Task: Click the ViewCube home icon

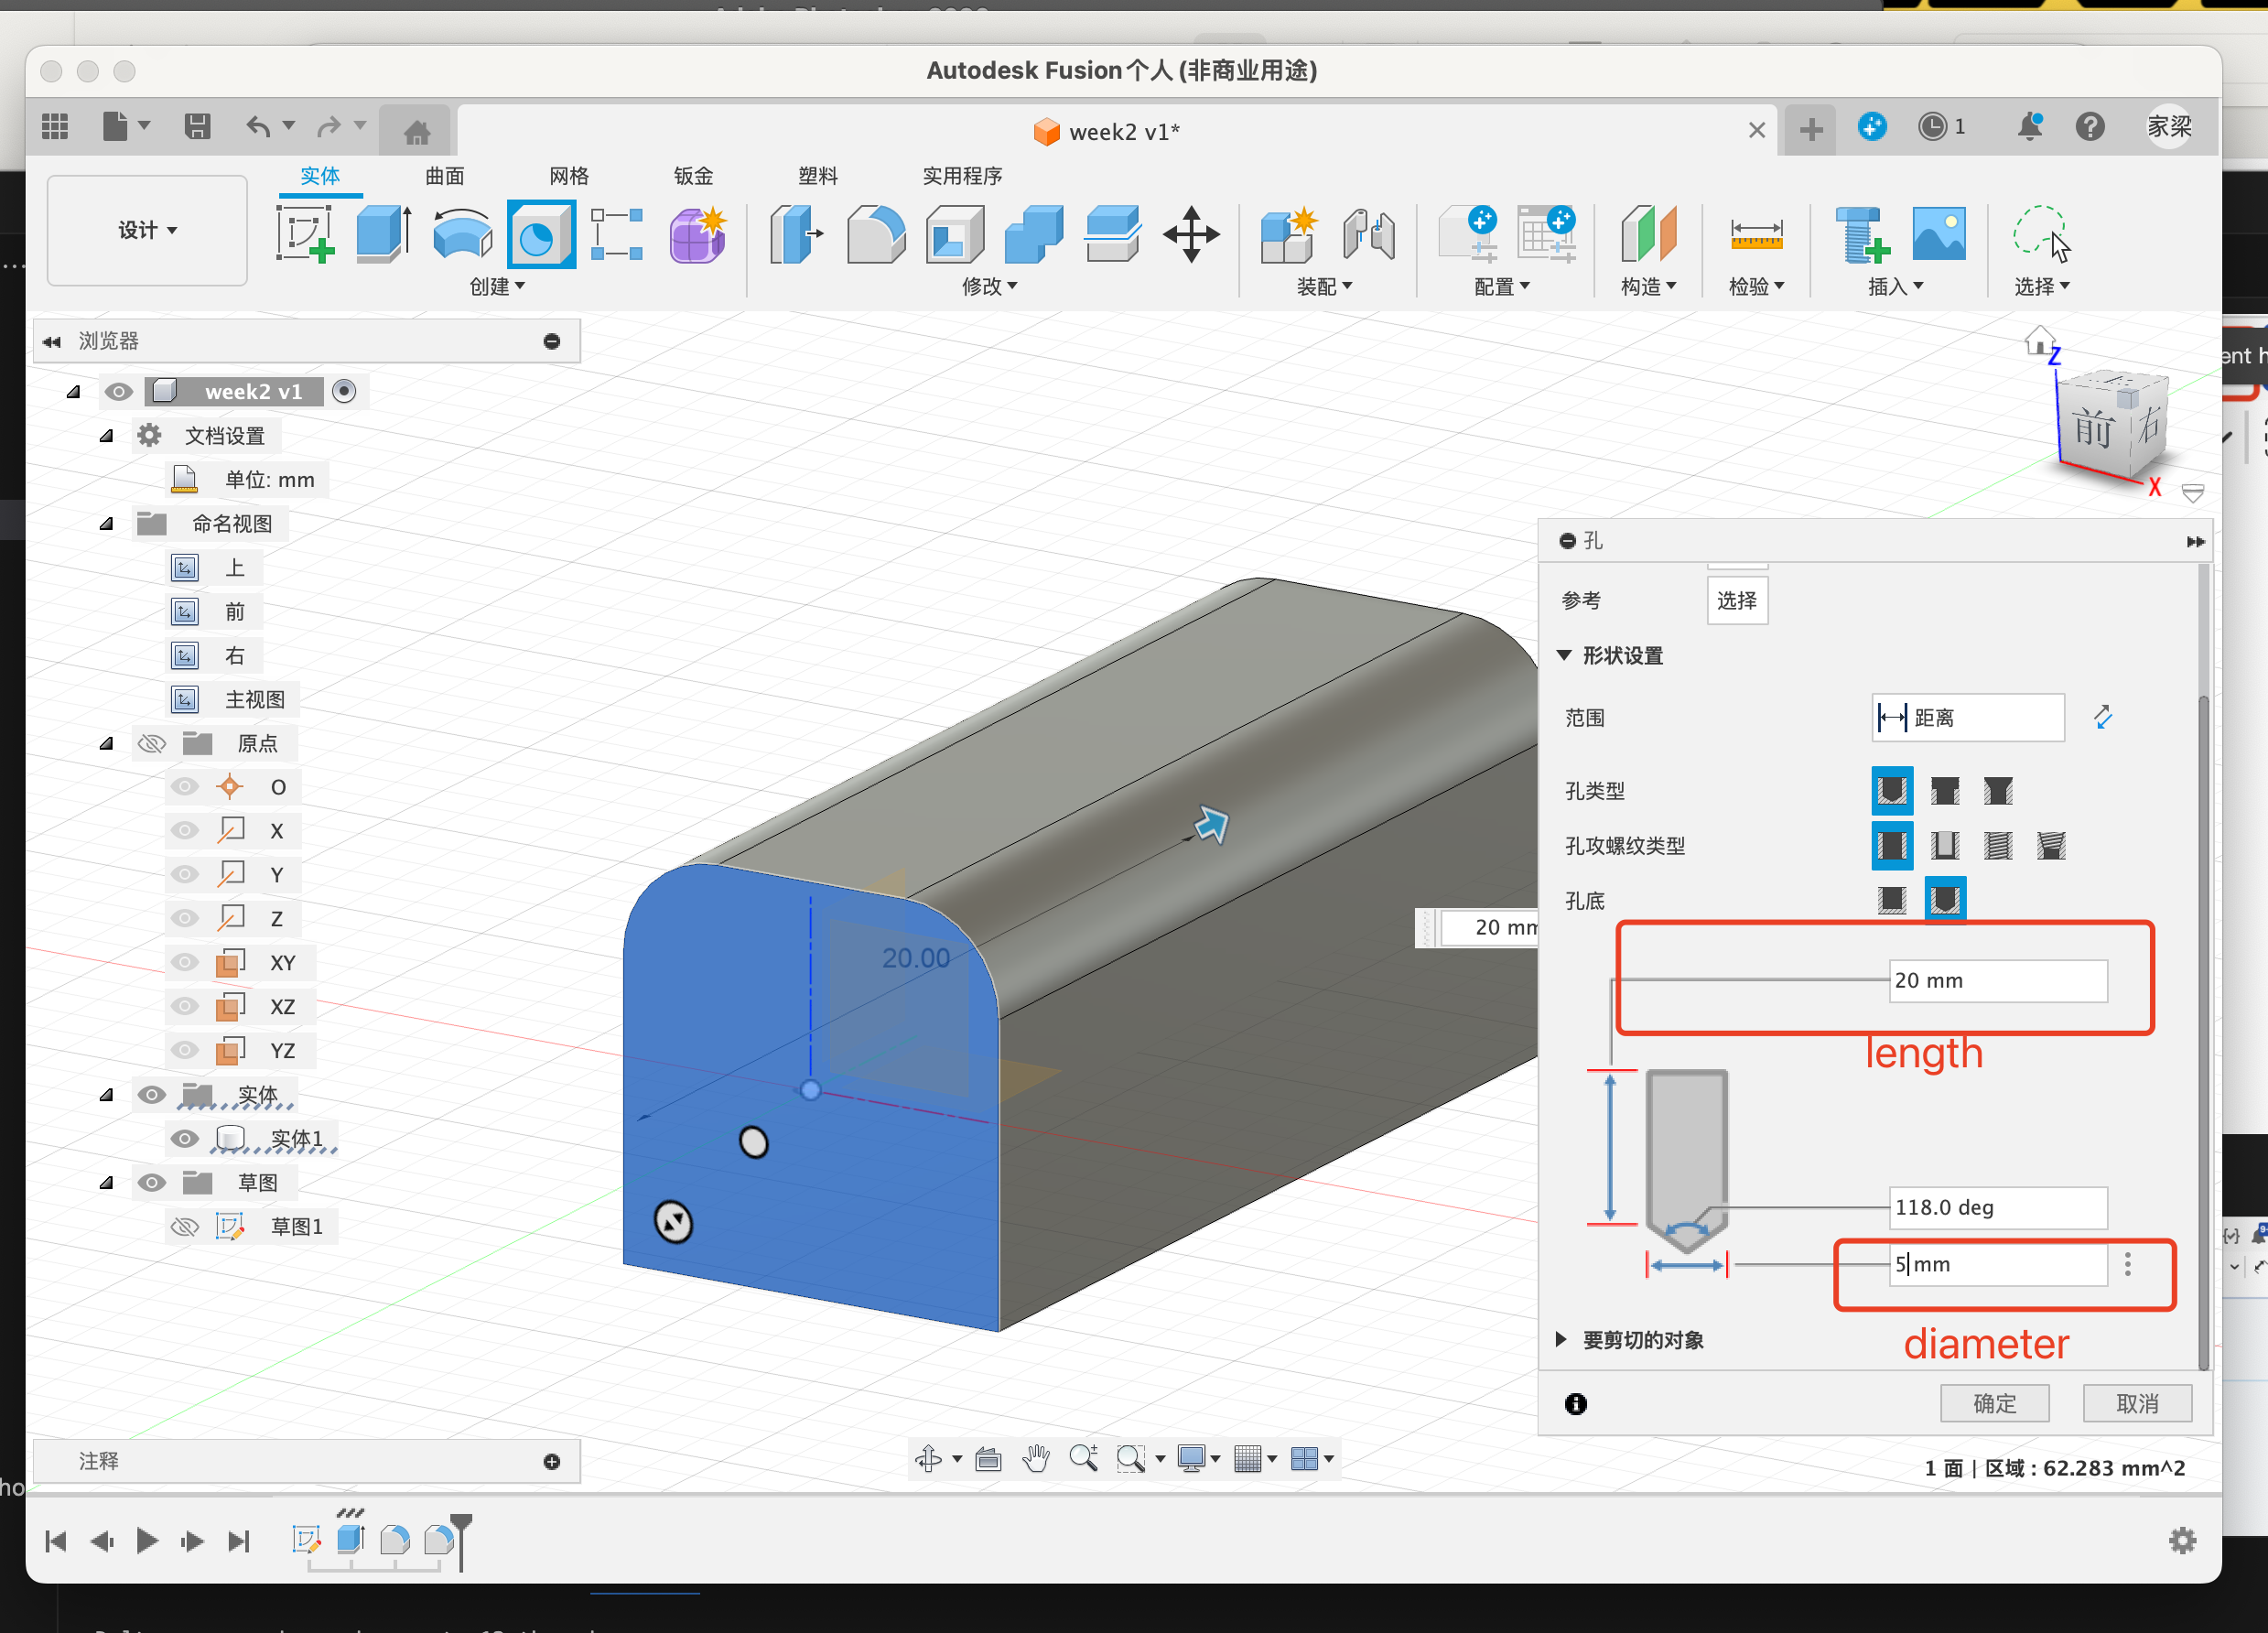Action: tap(2039, 341)
